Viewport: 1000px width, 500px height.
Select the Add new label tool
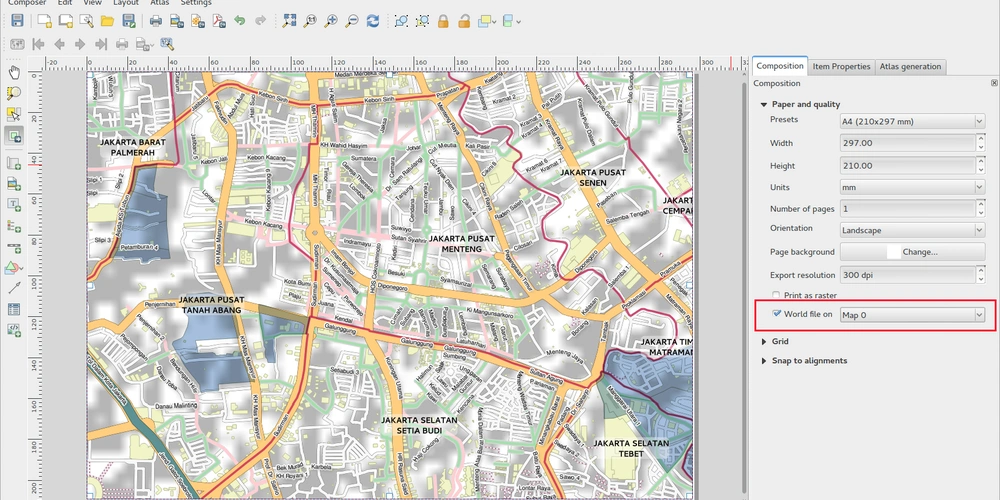pyautogui.click(x=14, y=205)
